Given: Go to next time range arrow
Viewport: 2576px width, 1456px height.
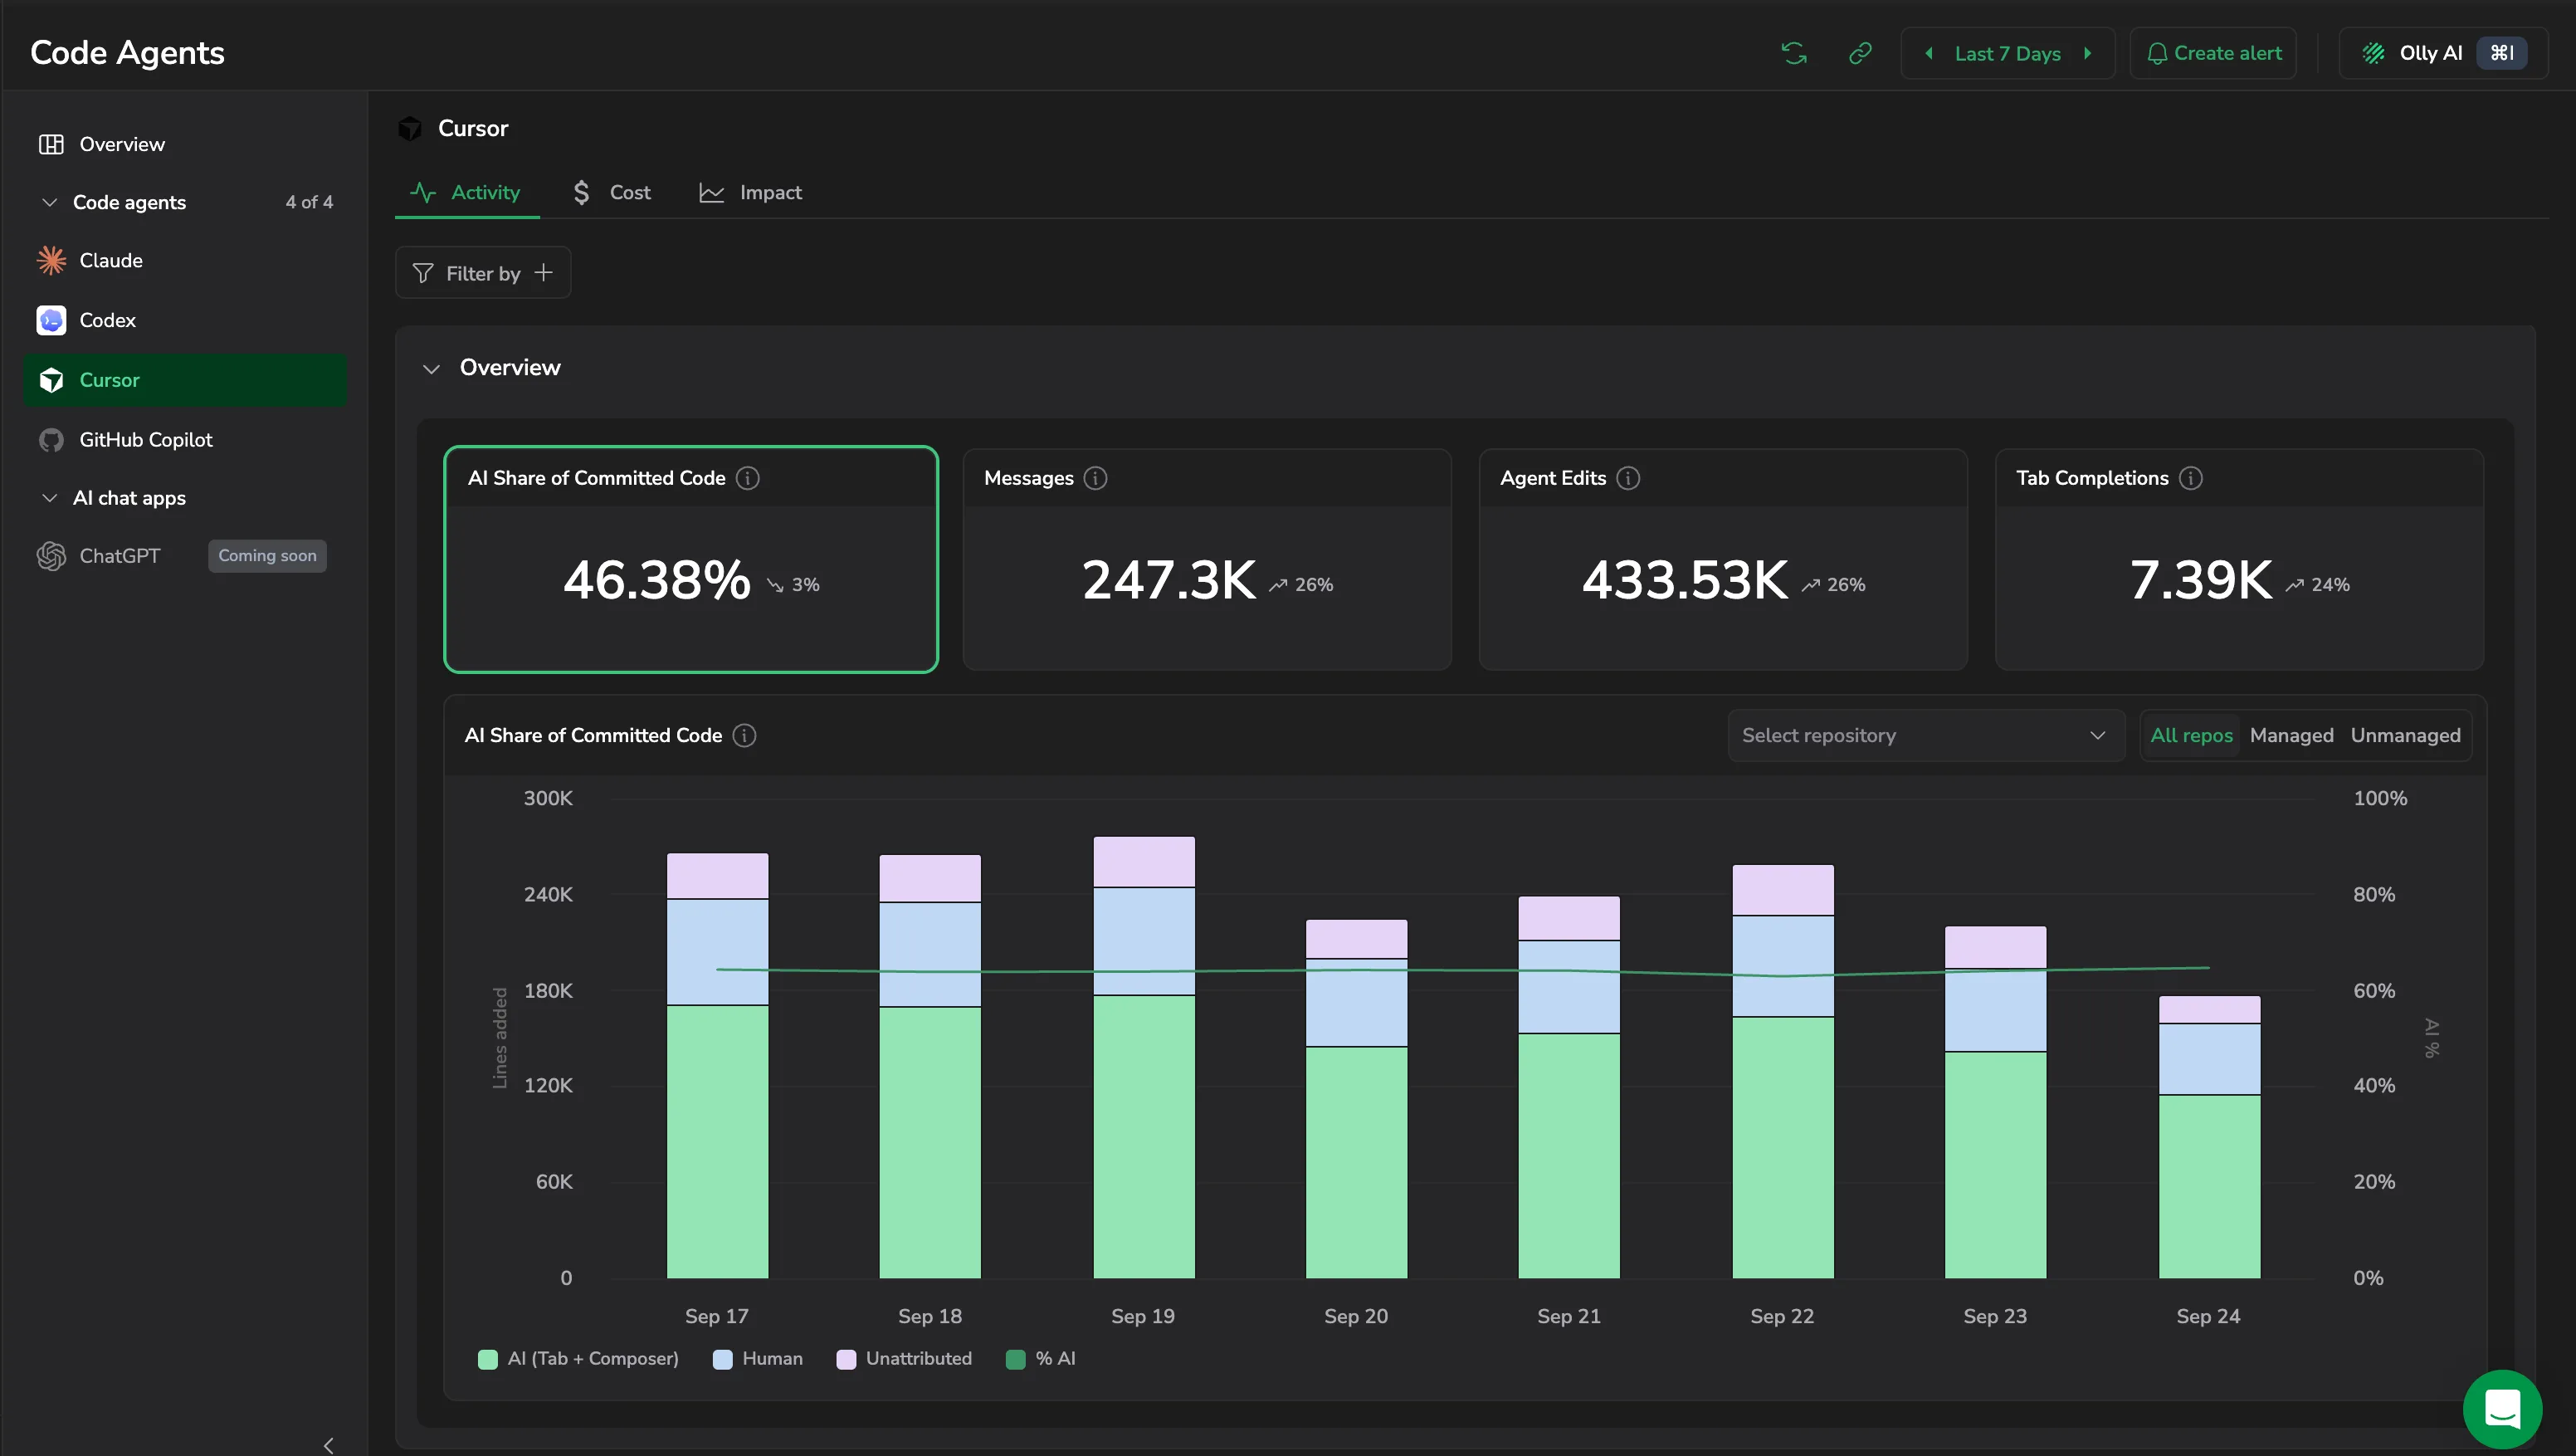Looking at the screenshot, I should [2088, 53].
